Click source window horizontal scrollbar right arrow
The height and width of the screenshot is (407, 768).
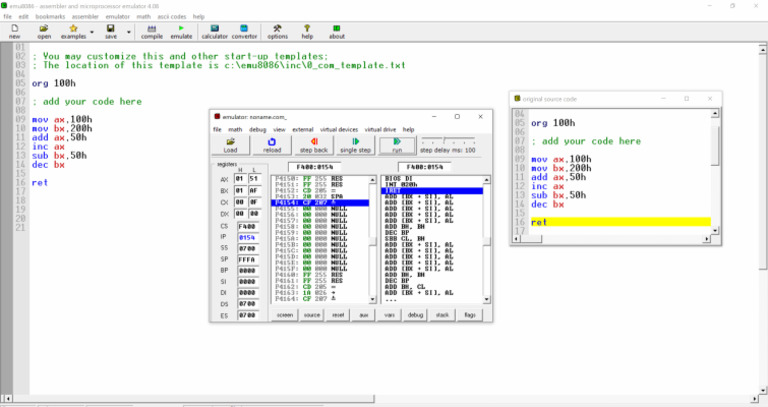706,239
